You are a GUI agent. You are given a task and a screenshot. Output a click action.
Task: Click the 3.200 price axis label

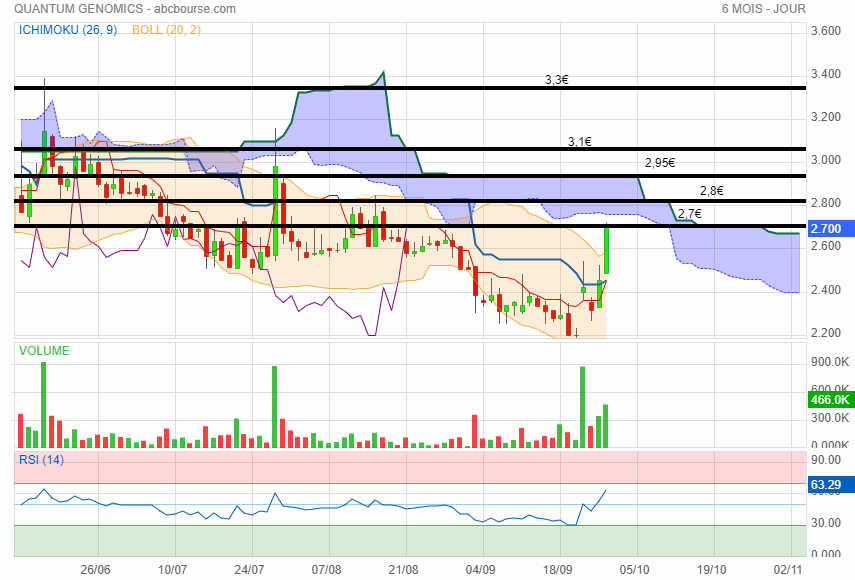[x=826, y=117]
